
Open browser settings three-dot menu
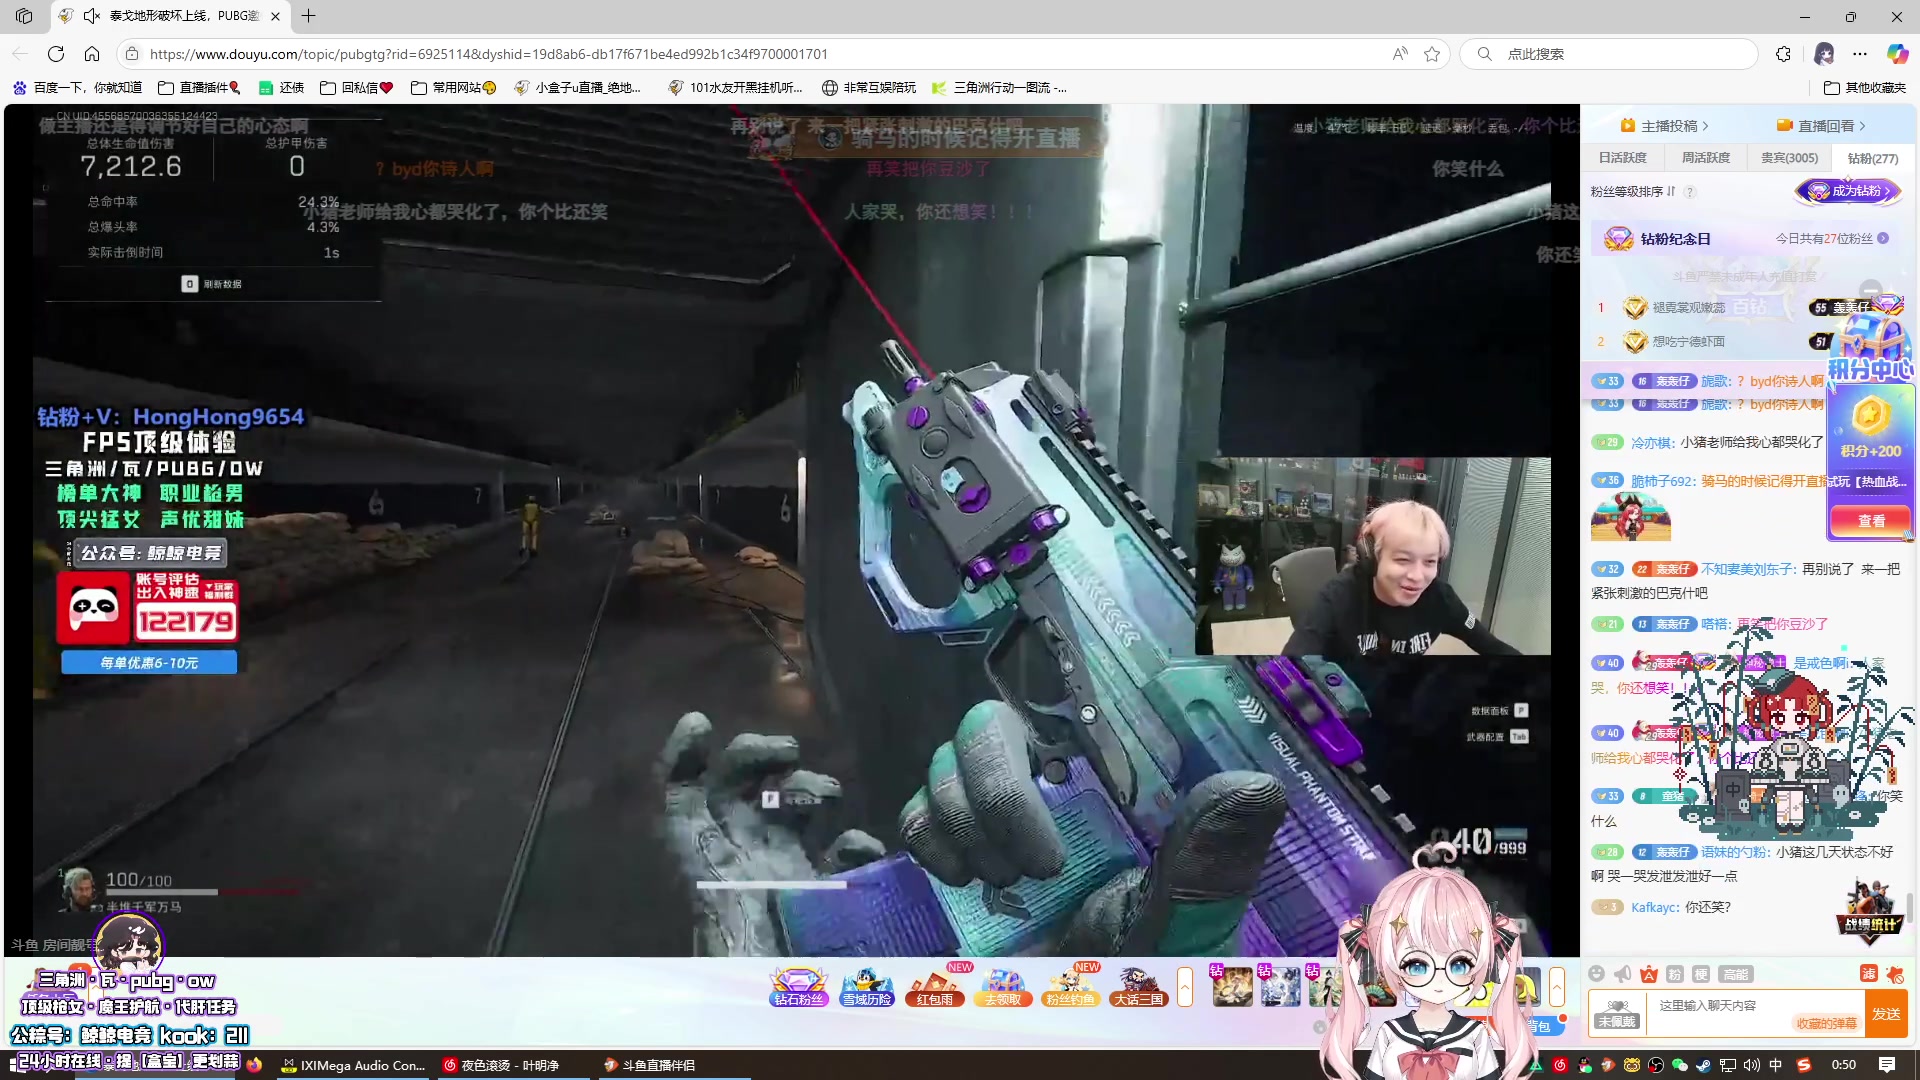(1860, 54)
